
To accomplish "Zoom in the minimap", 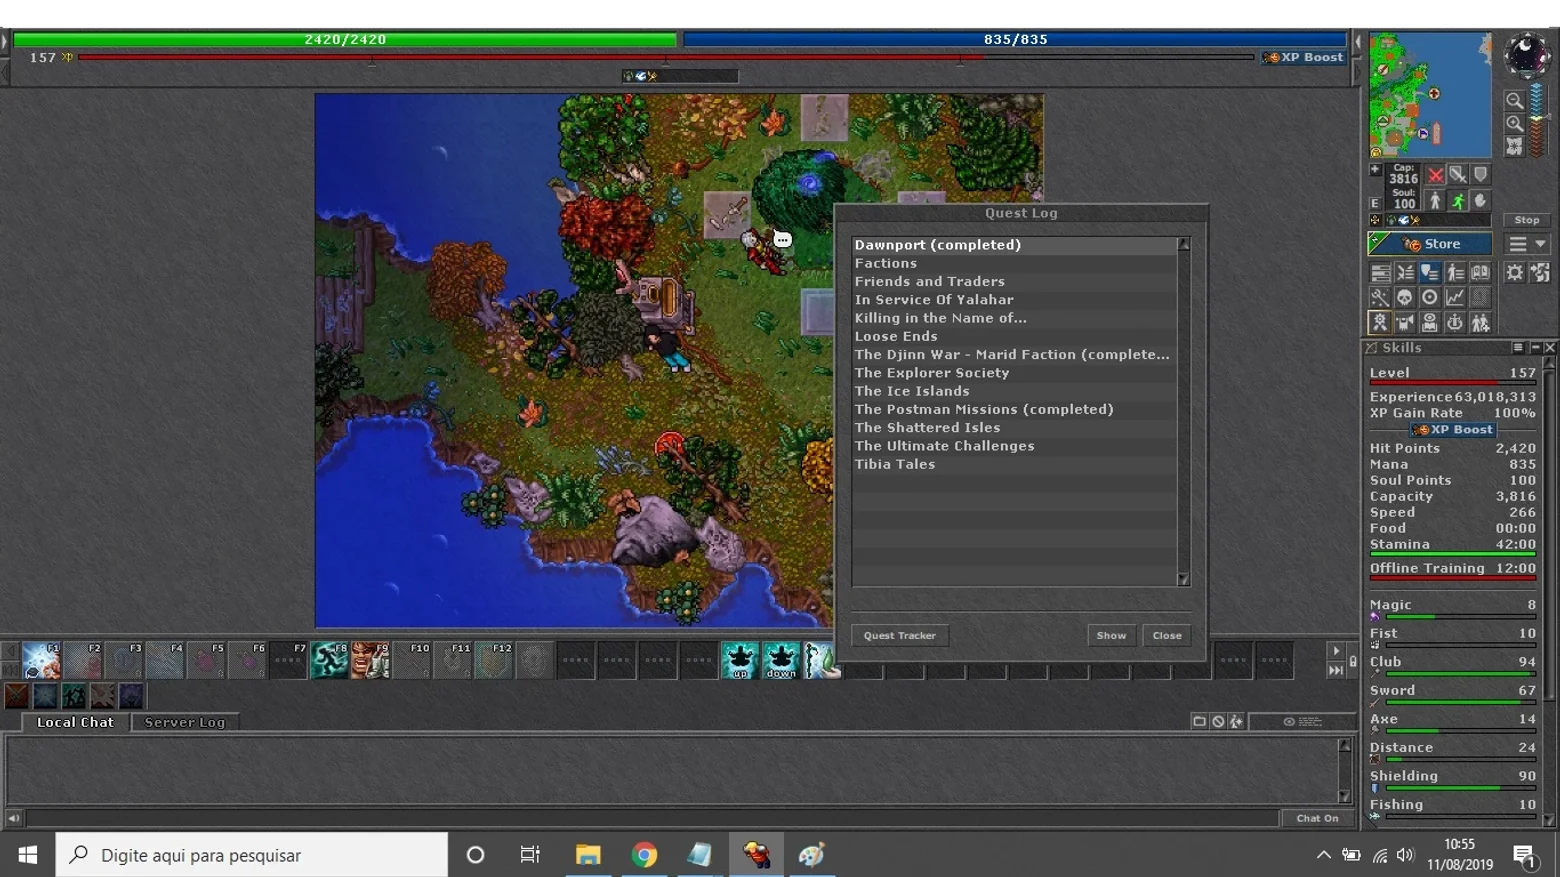I will [x=1514, y=123].
